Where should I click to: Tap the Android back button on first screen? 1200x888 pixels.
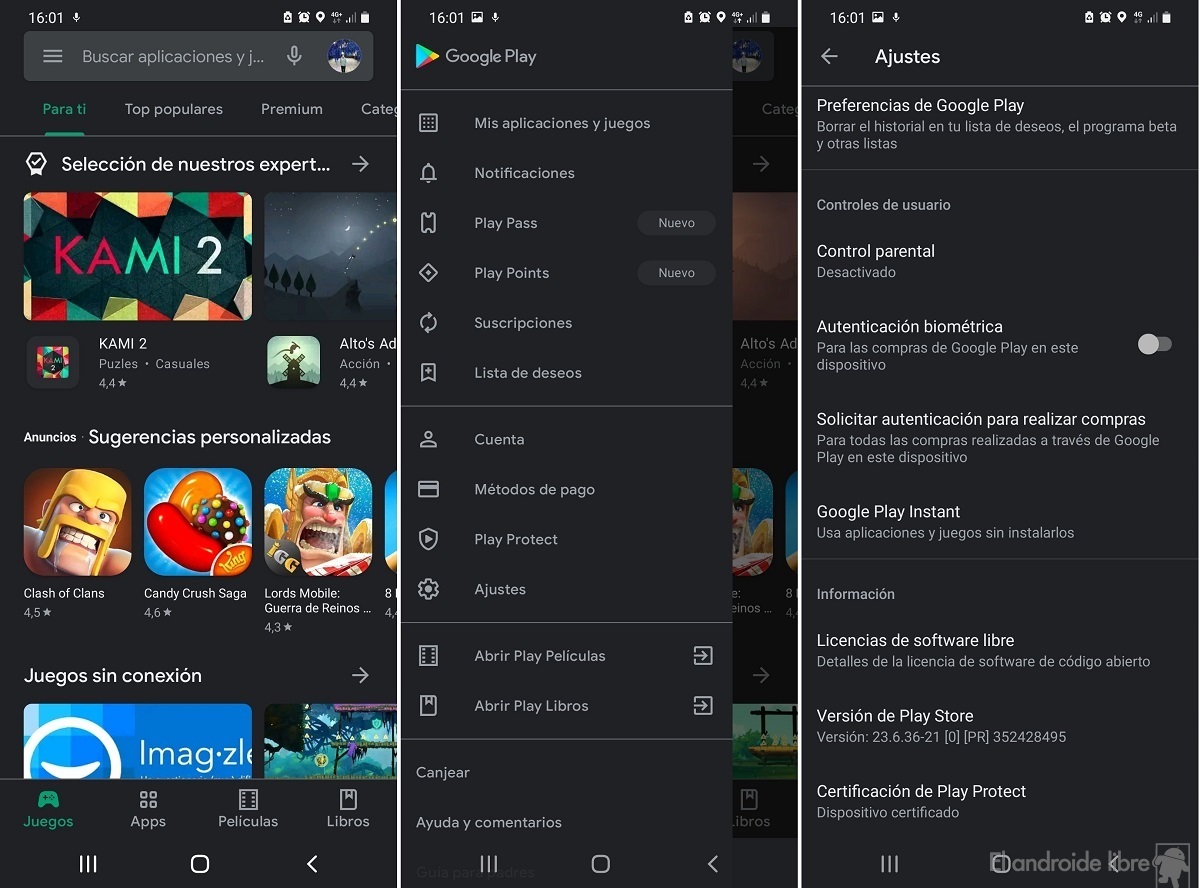[x=312, y=864]
